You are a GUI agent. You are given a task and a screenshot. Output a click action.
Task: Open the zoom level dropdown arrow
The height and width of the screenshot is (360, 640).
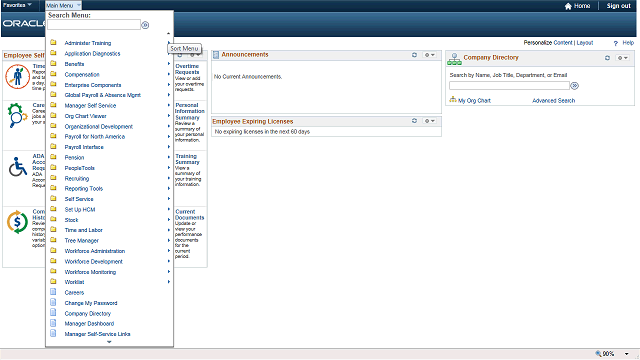tap(627, 354)
